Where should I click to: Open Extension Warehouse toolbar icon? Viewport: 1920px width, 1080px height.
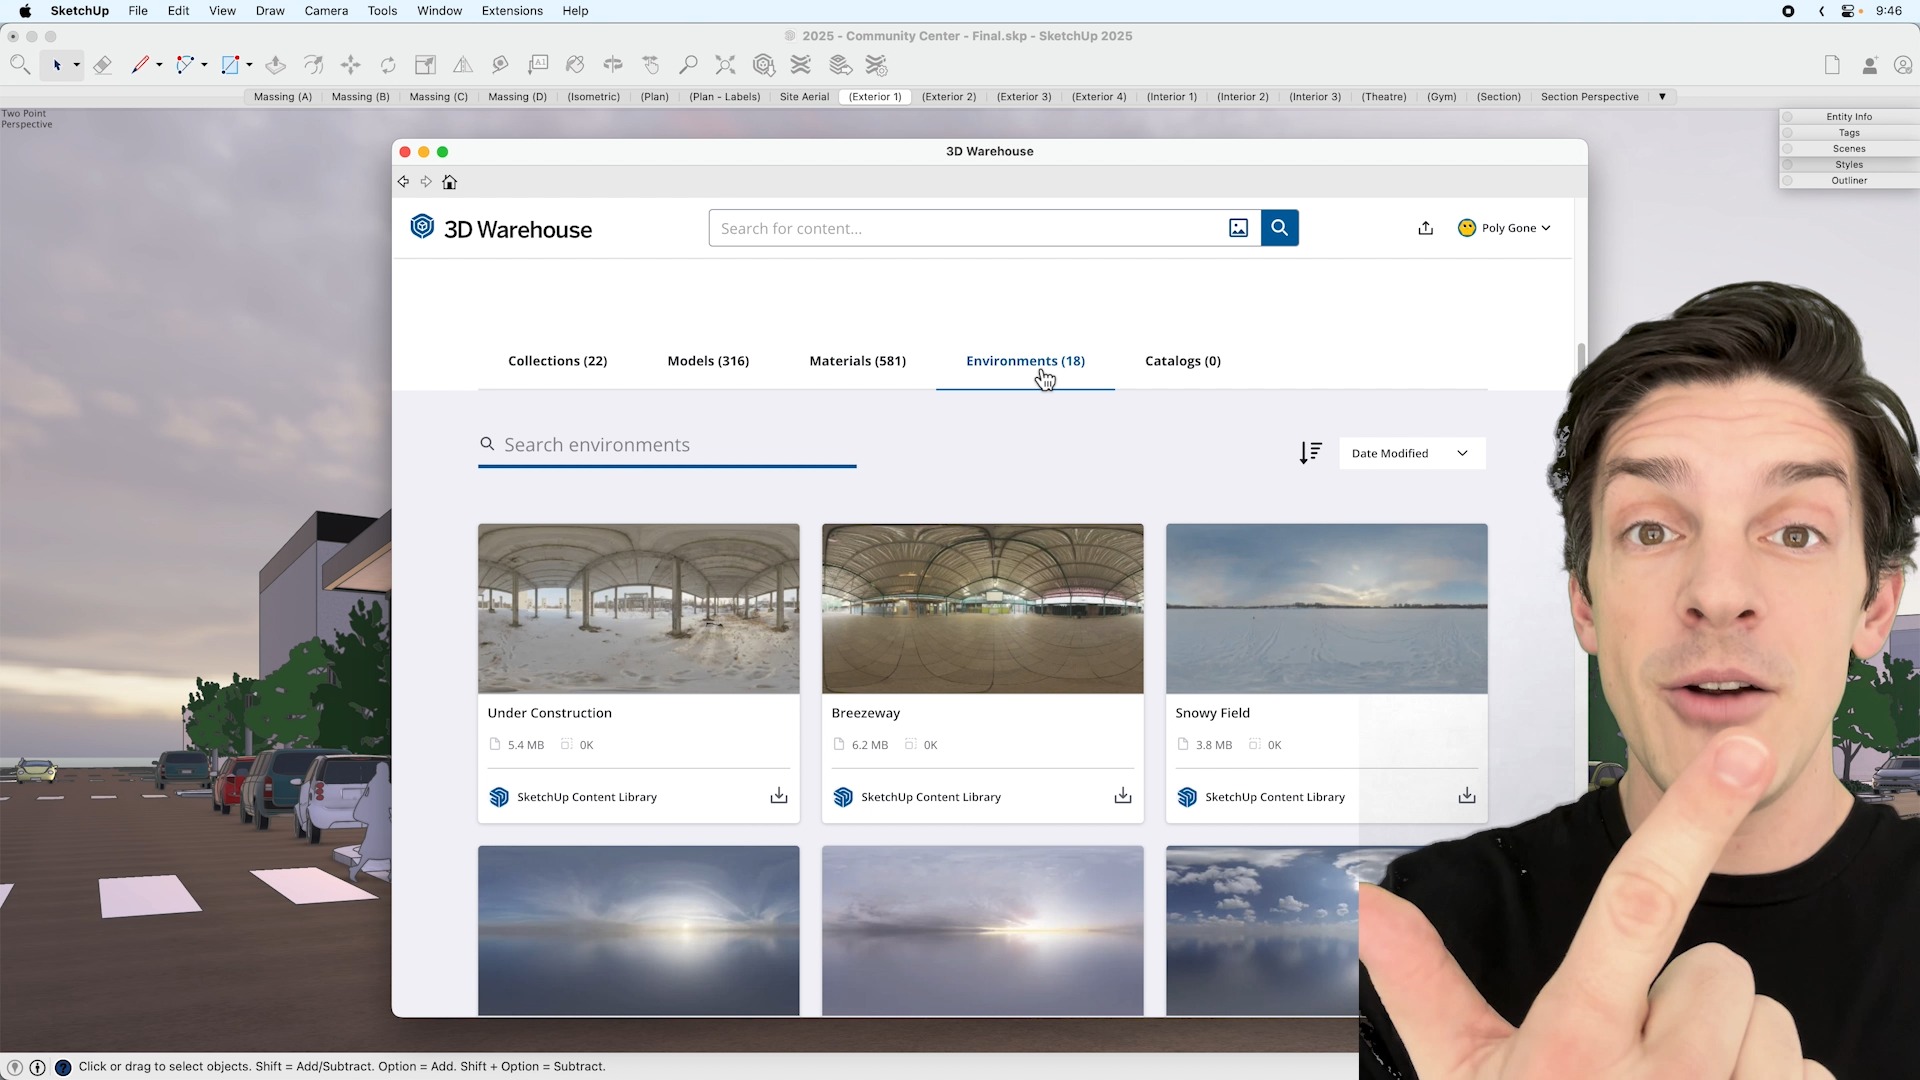[801, 65]
